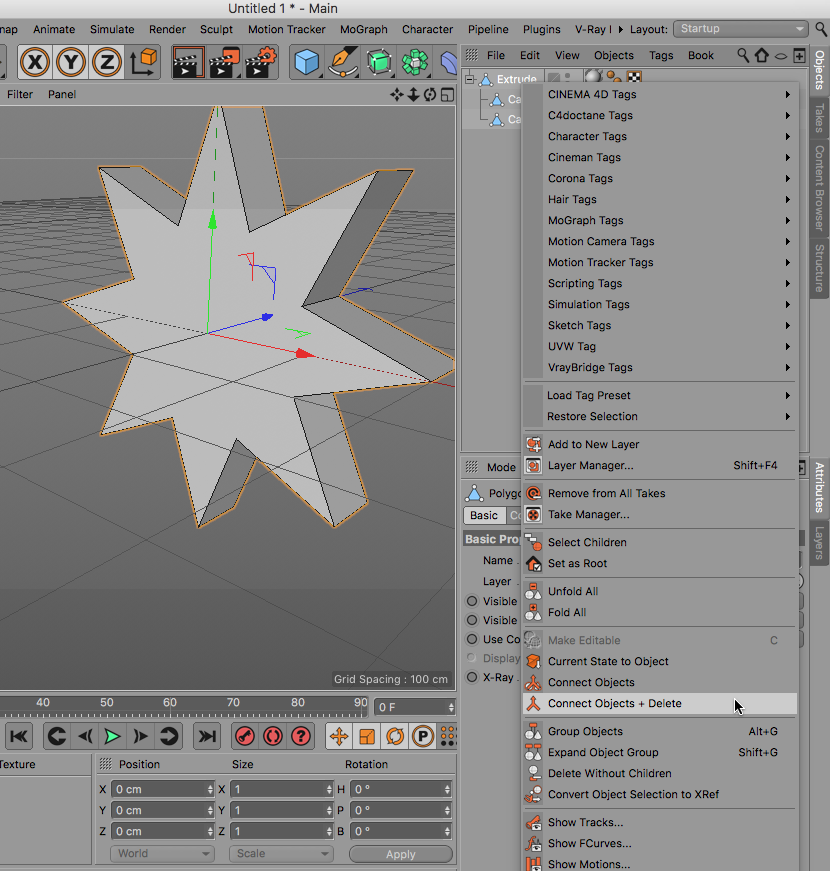
Task: Toggle Scale keyframe icon
Action: (x=367, y=737)
